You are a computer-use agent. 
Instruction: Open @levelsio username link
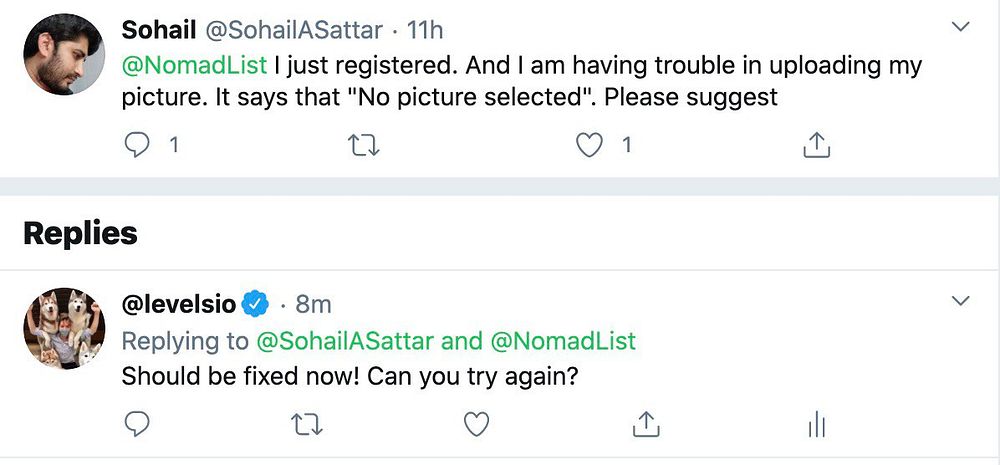coord(179,303)
